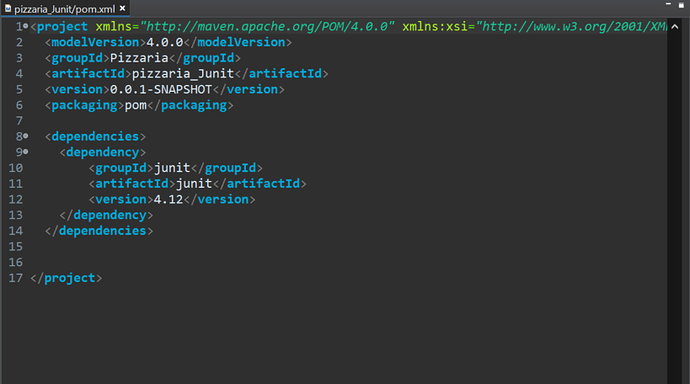Click the scroll-up arrow of the vertical scrollbar

[x=675, y=27]
